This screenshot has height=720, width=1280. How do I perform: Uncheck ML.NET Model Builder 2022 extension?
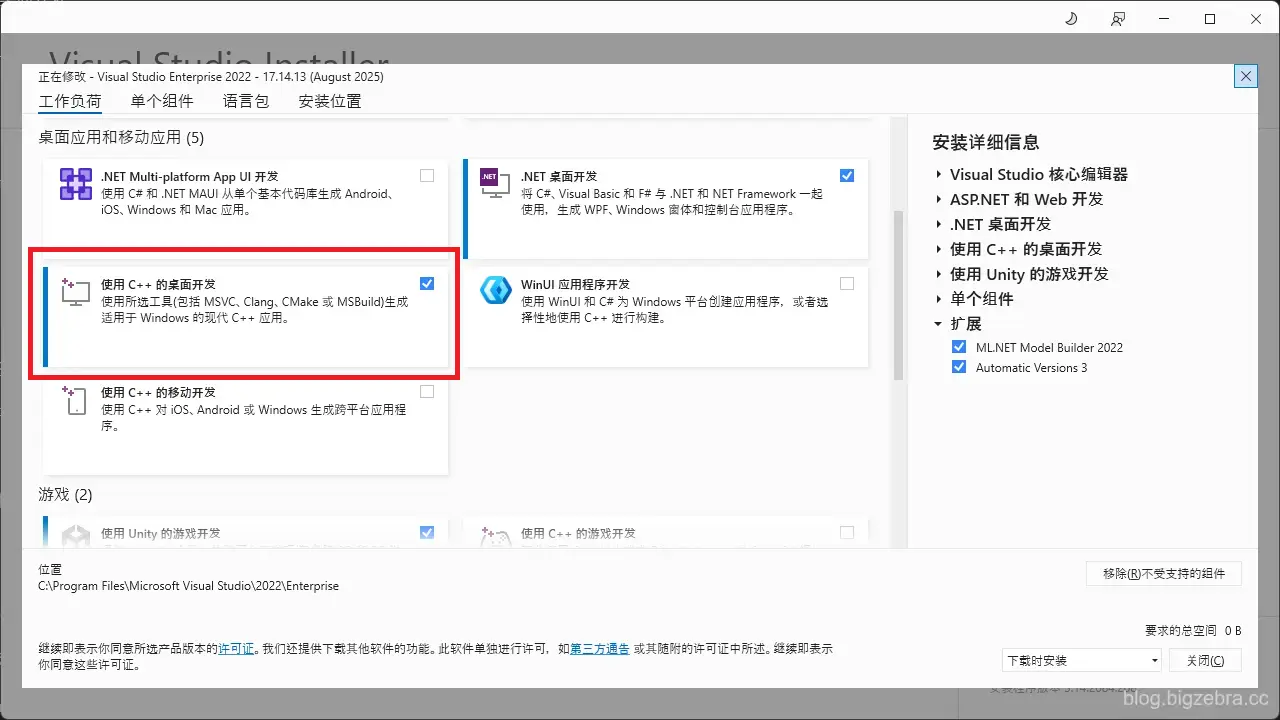click(x=958, y=347)
